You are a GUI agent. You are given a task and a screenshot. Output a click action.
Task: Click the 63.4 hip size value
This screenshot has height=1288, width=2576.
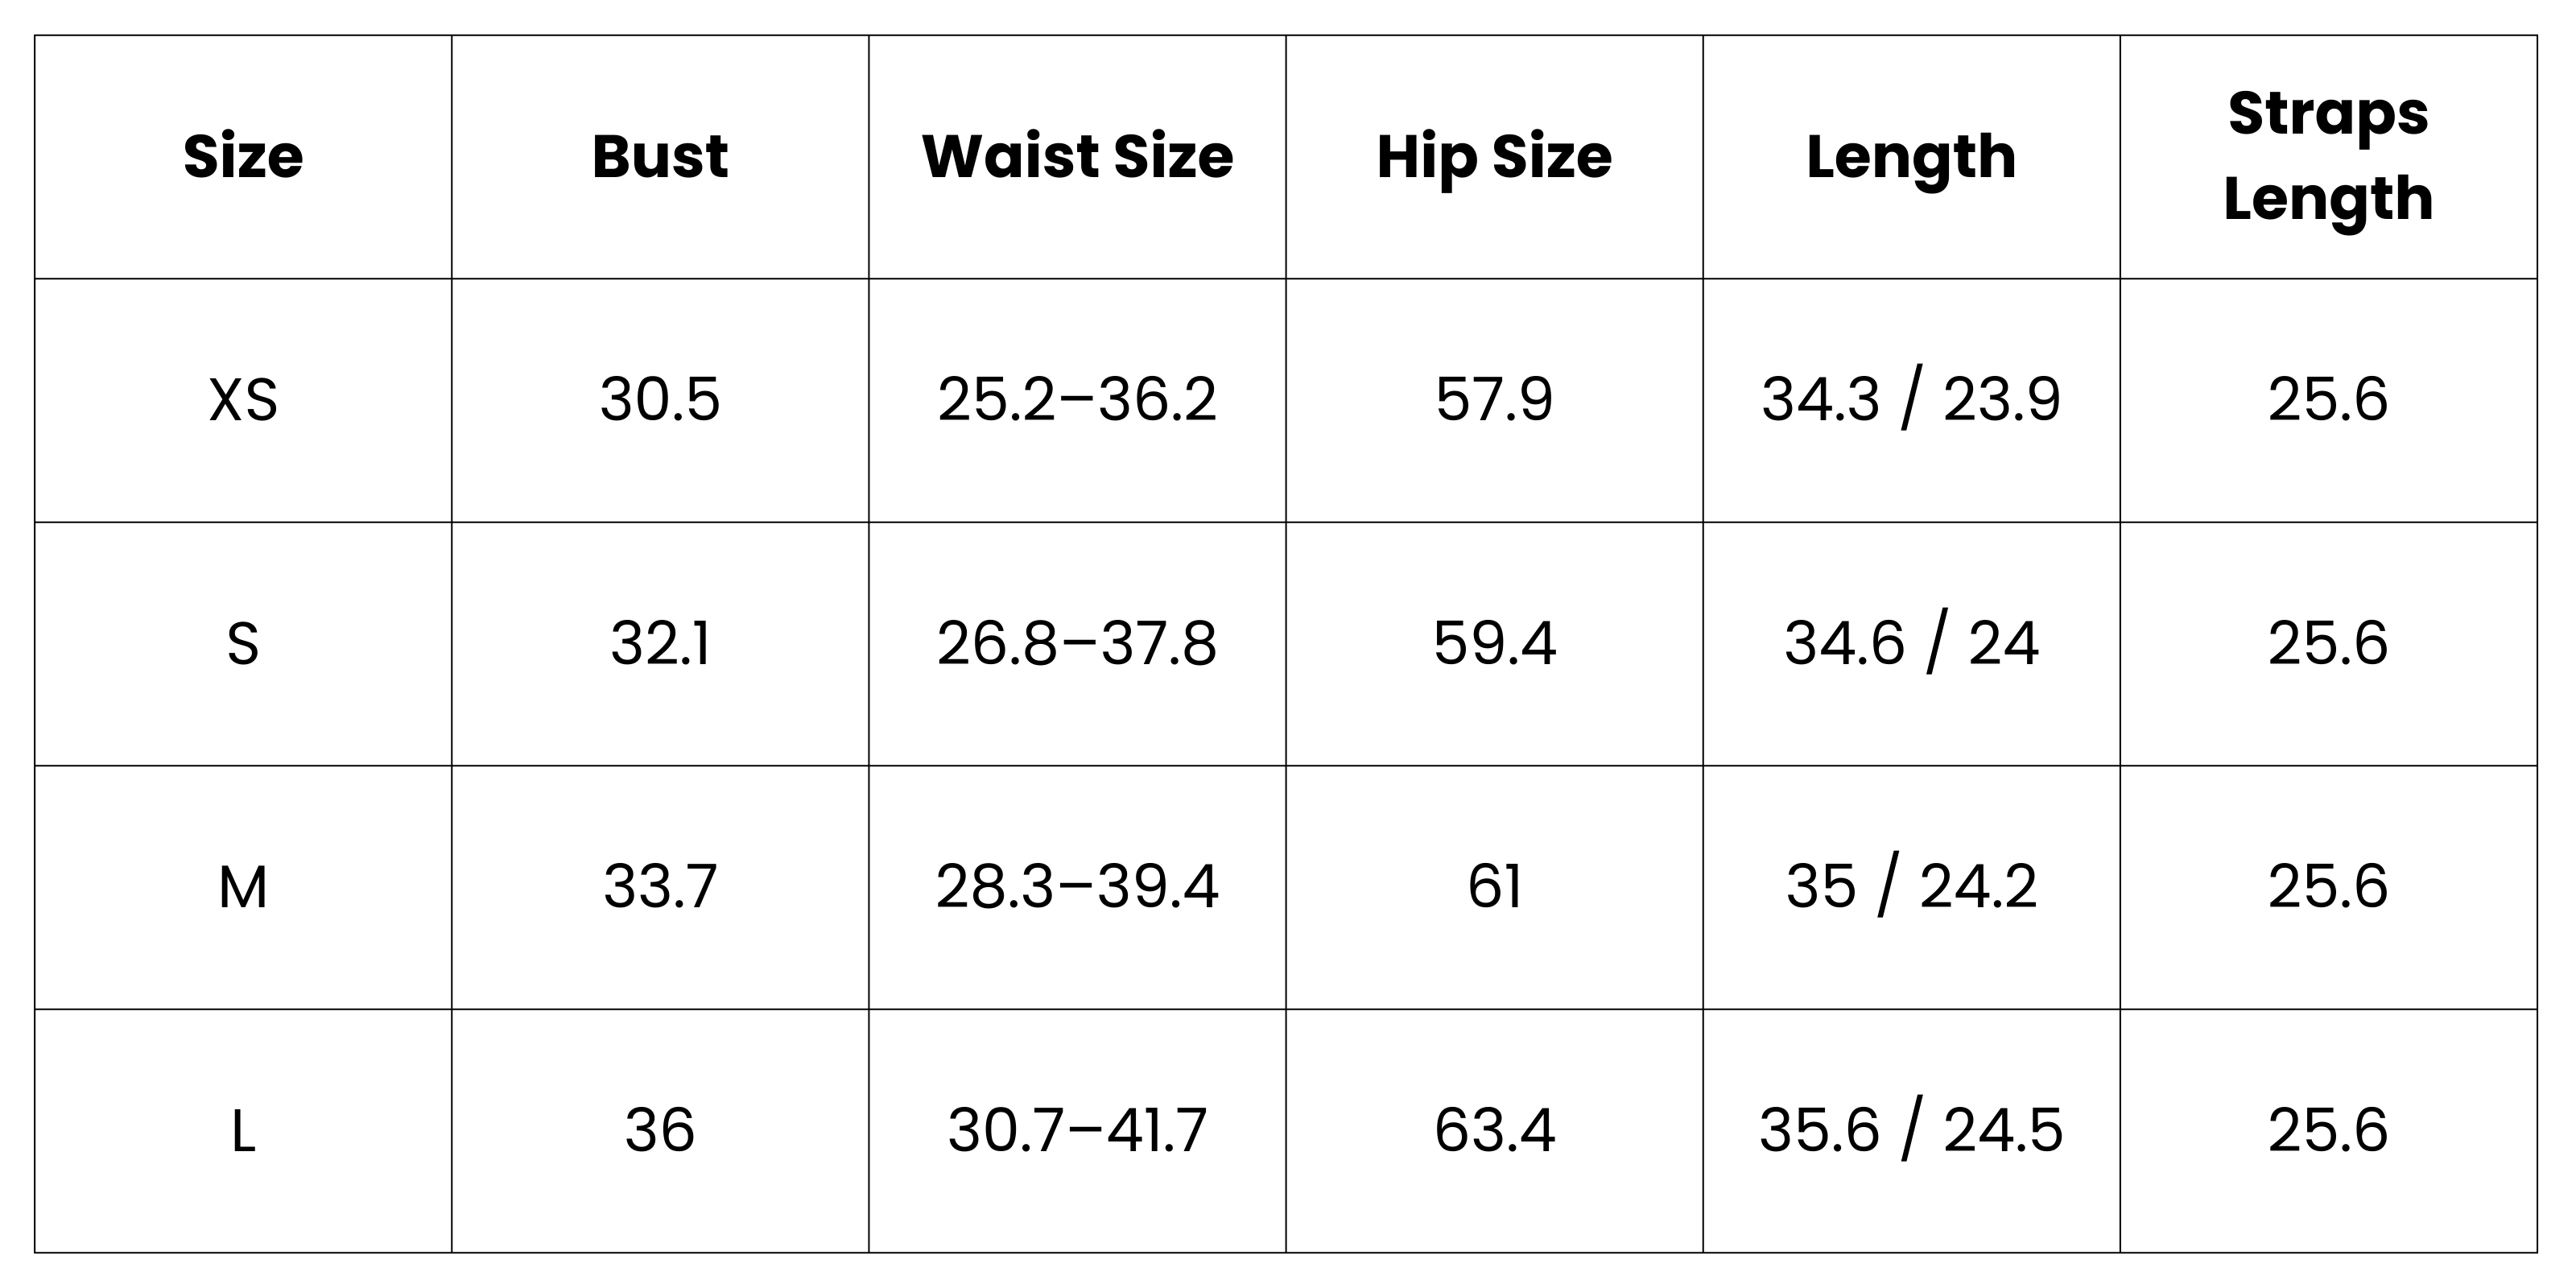click(x=1494, y=1131)
